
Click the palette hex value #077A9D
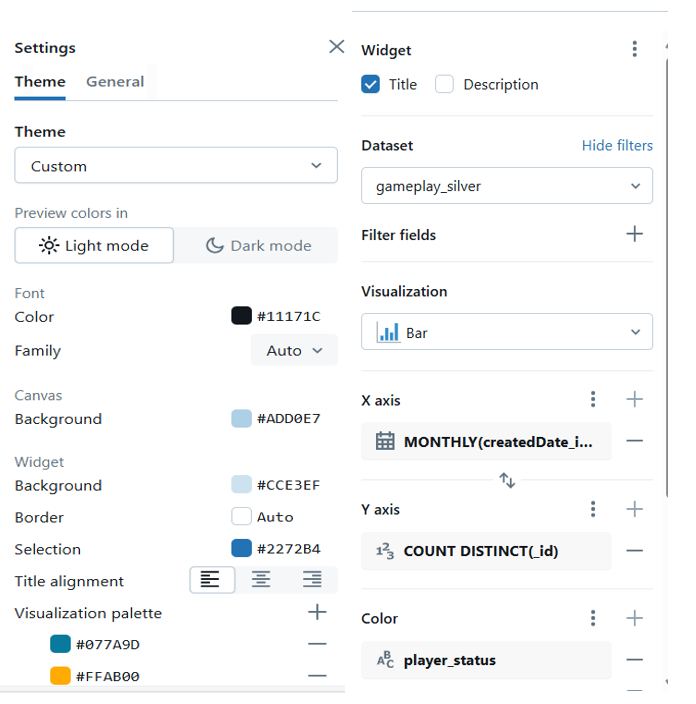[x=108, y=644]
